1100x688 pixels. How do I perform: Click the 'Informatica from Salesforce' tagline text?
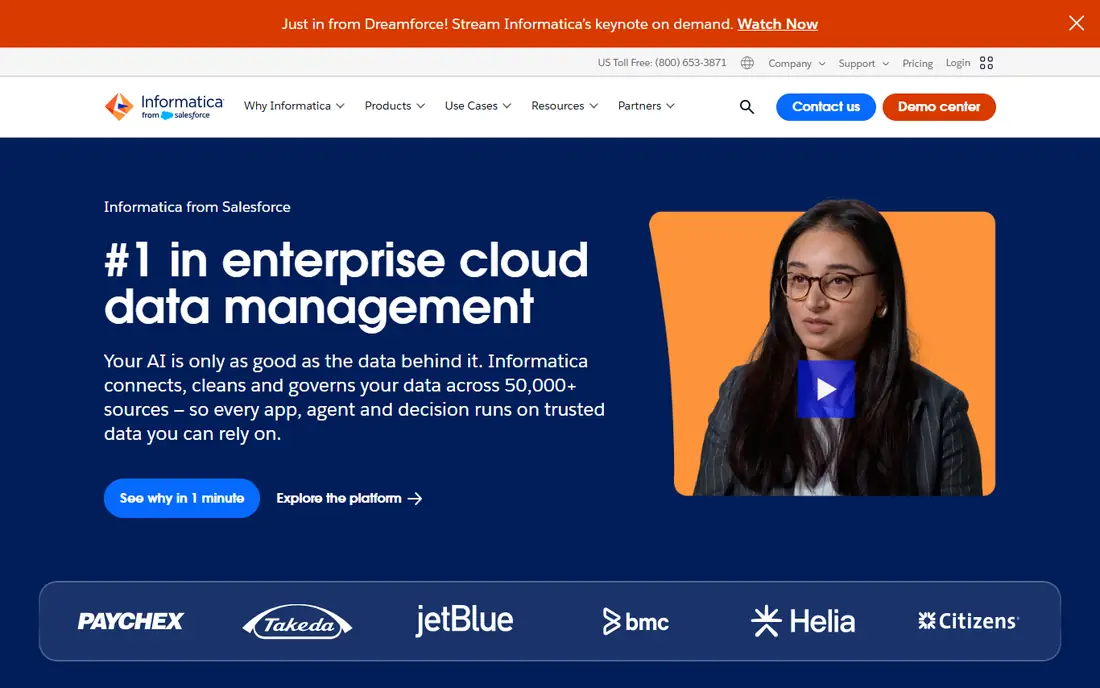(x=197, y=207)
